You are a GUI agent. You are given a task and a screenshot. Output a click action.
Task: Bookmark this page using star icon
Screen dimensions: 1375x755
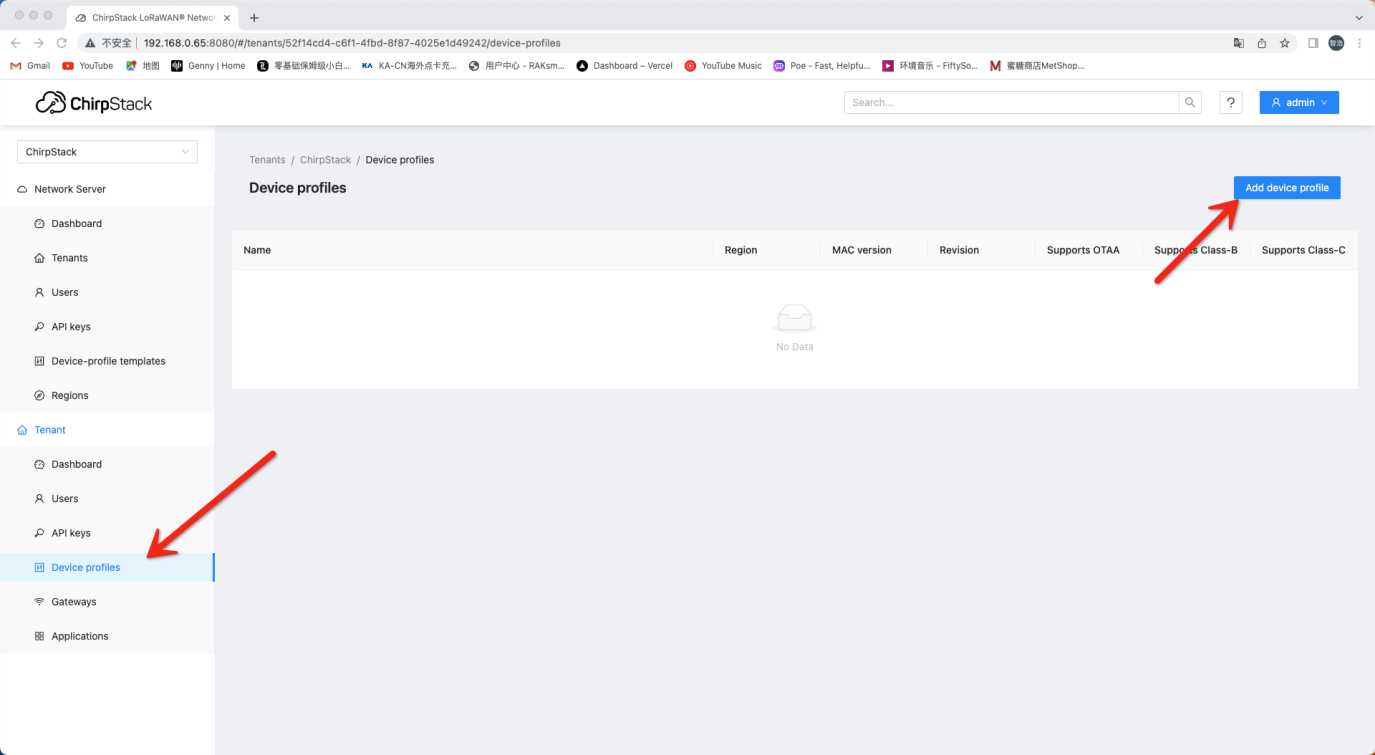(1285, 43)
